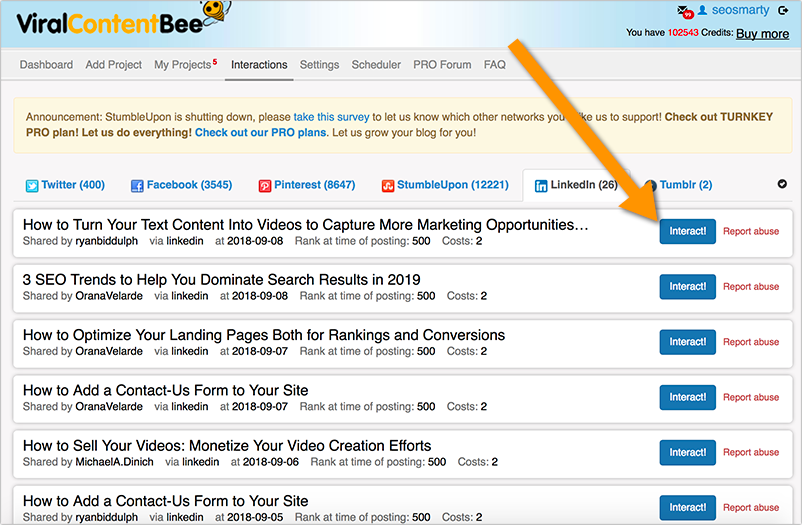Viewport: 802px width, 525px height.
Task: Click the 102543 credits count
Action: pyautogui.click(x=683, y=33)
